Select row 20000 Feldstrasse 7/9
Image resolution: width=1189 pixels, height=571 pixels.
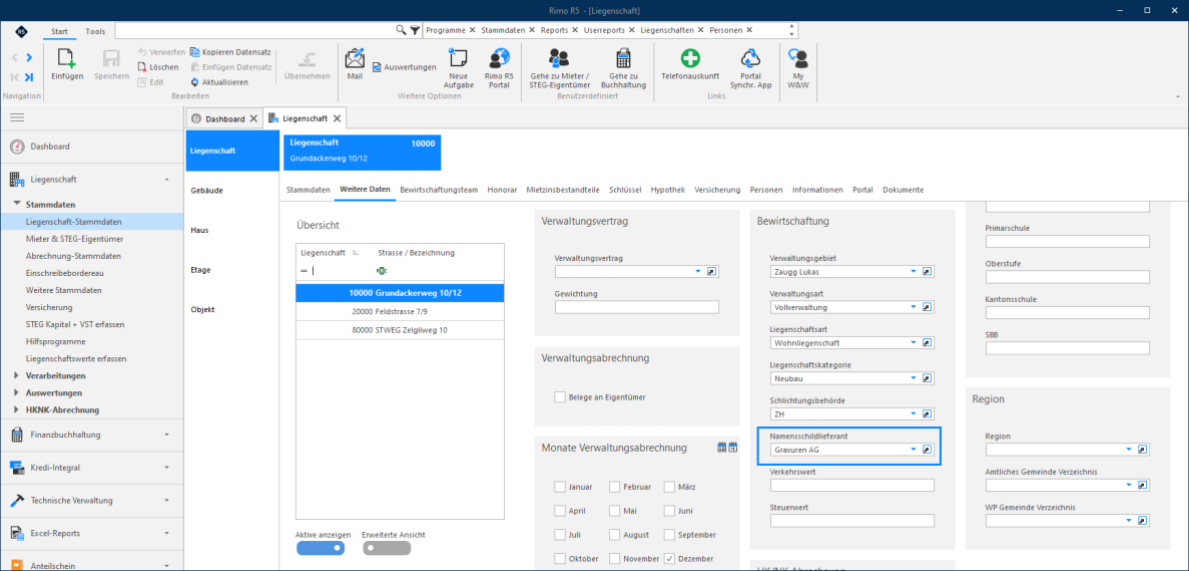coord(400,312)
